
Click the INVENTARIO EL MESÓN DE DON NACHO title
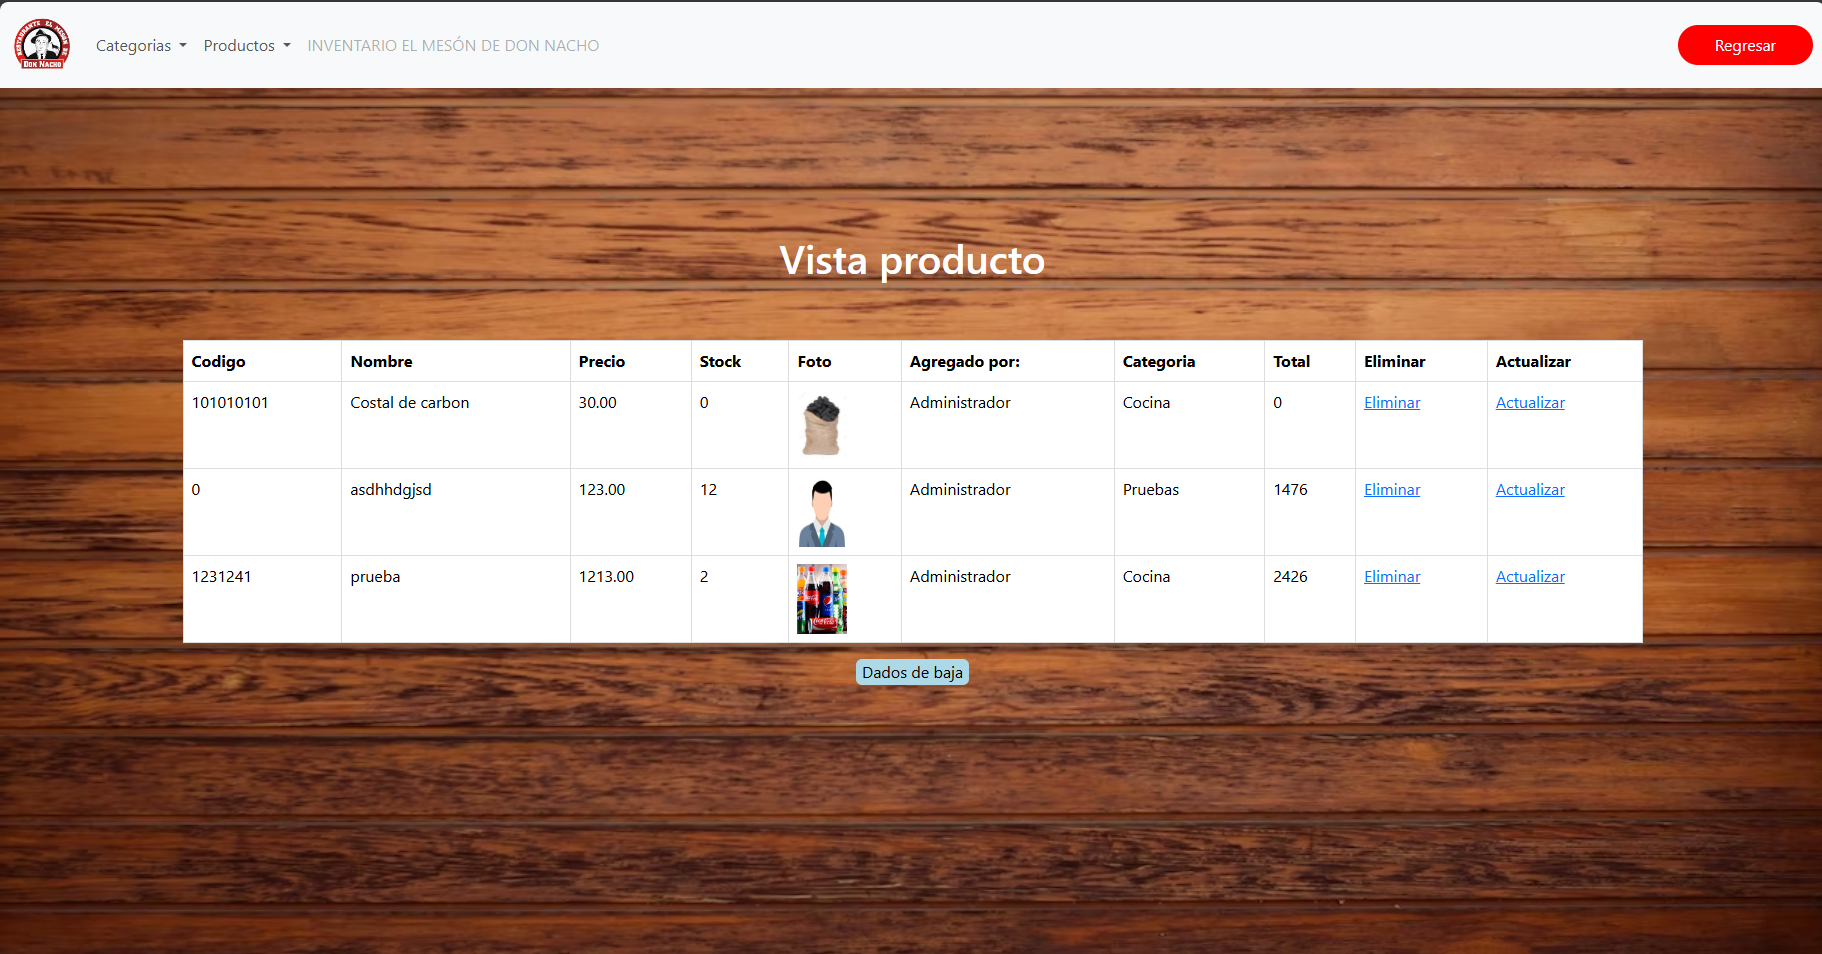point(453,46)
